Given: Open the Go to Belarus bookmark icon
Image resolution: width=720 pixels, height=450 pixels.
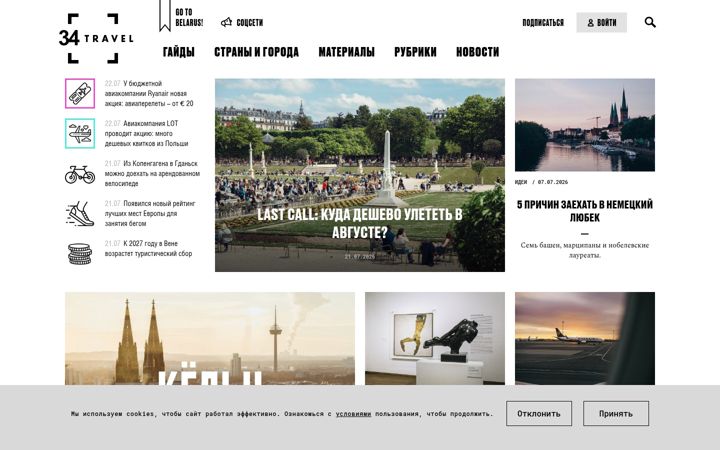Looking at the screenshot, I should (165, 16).
